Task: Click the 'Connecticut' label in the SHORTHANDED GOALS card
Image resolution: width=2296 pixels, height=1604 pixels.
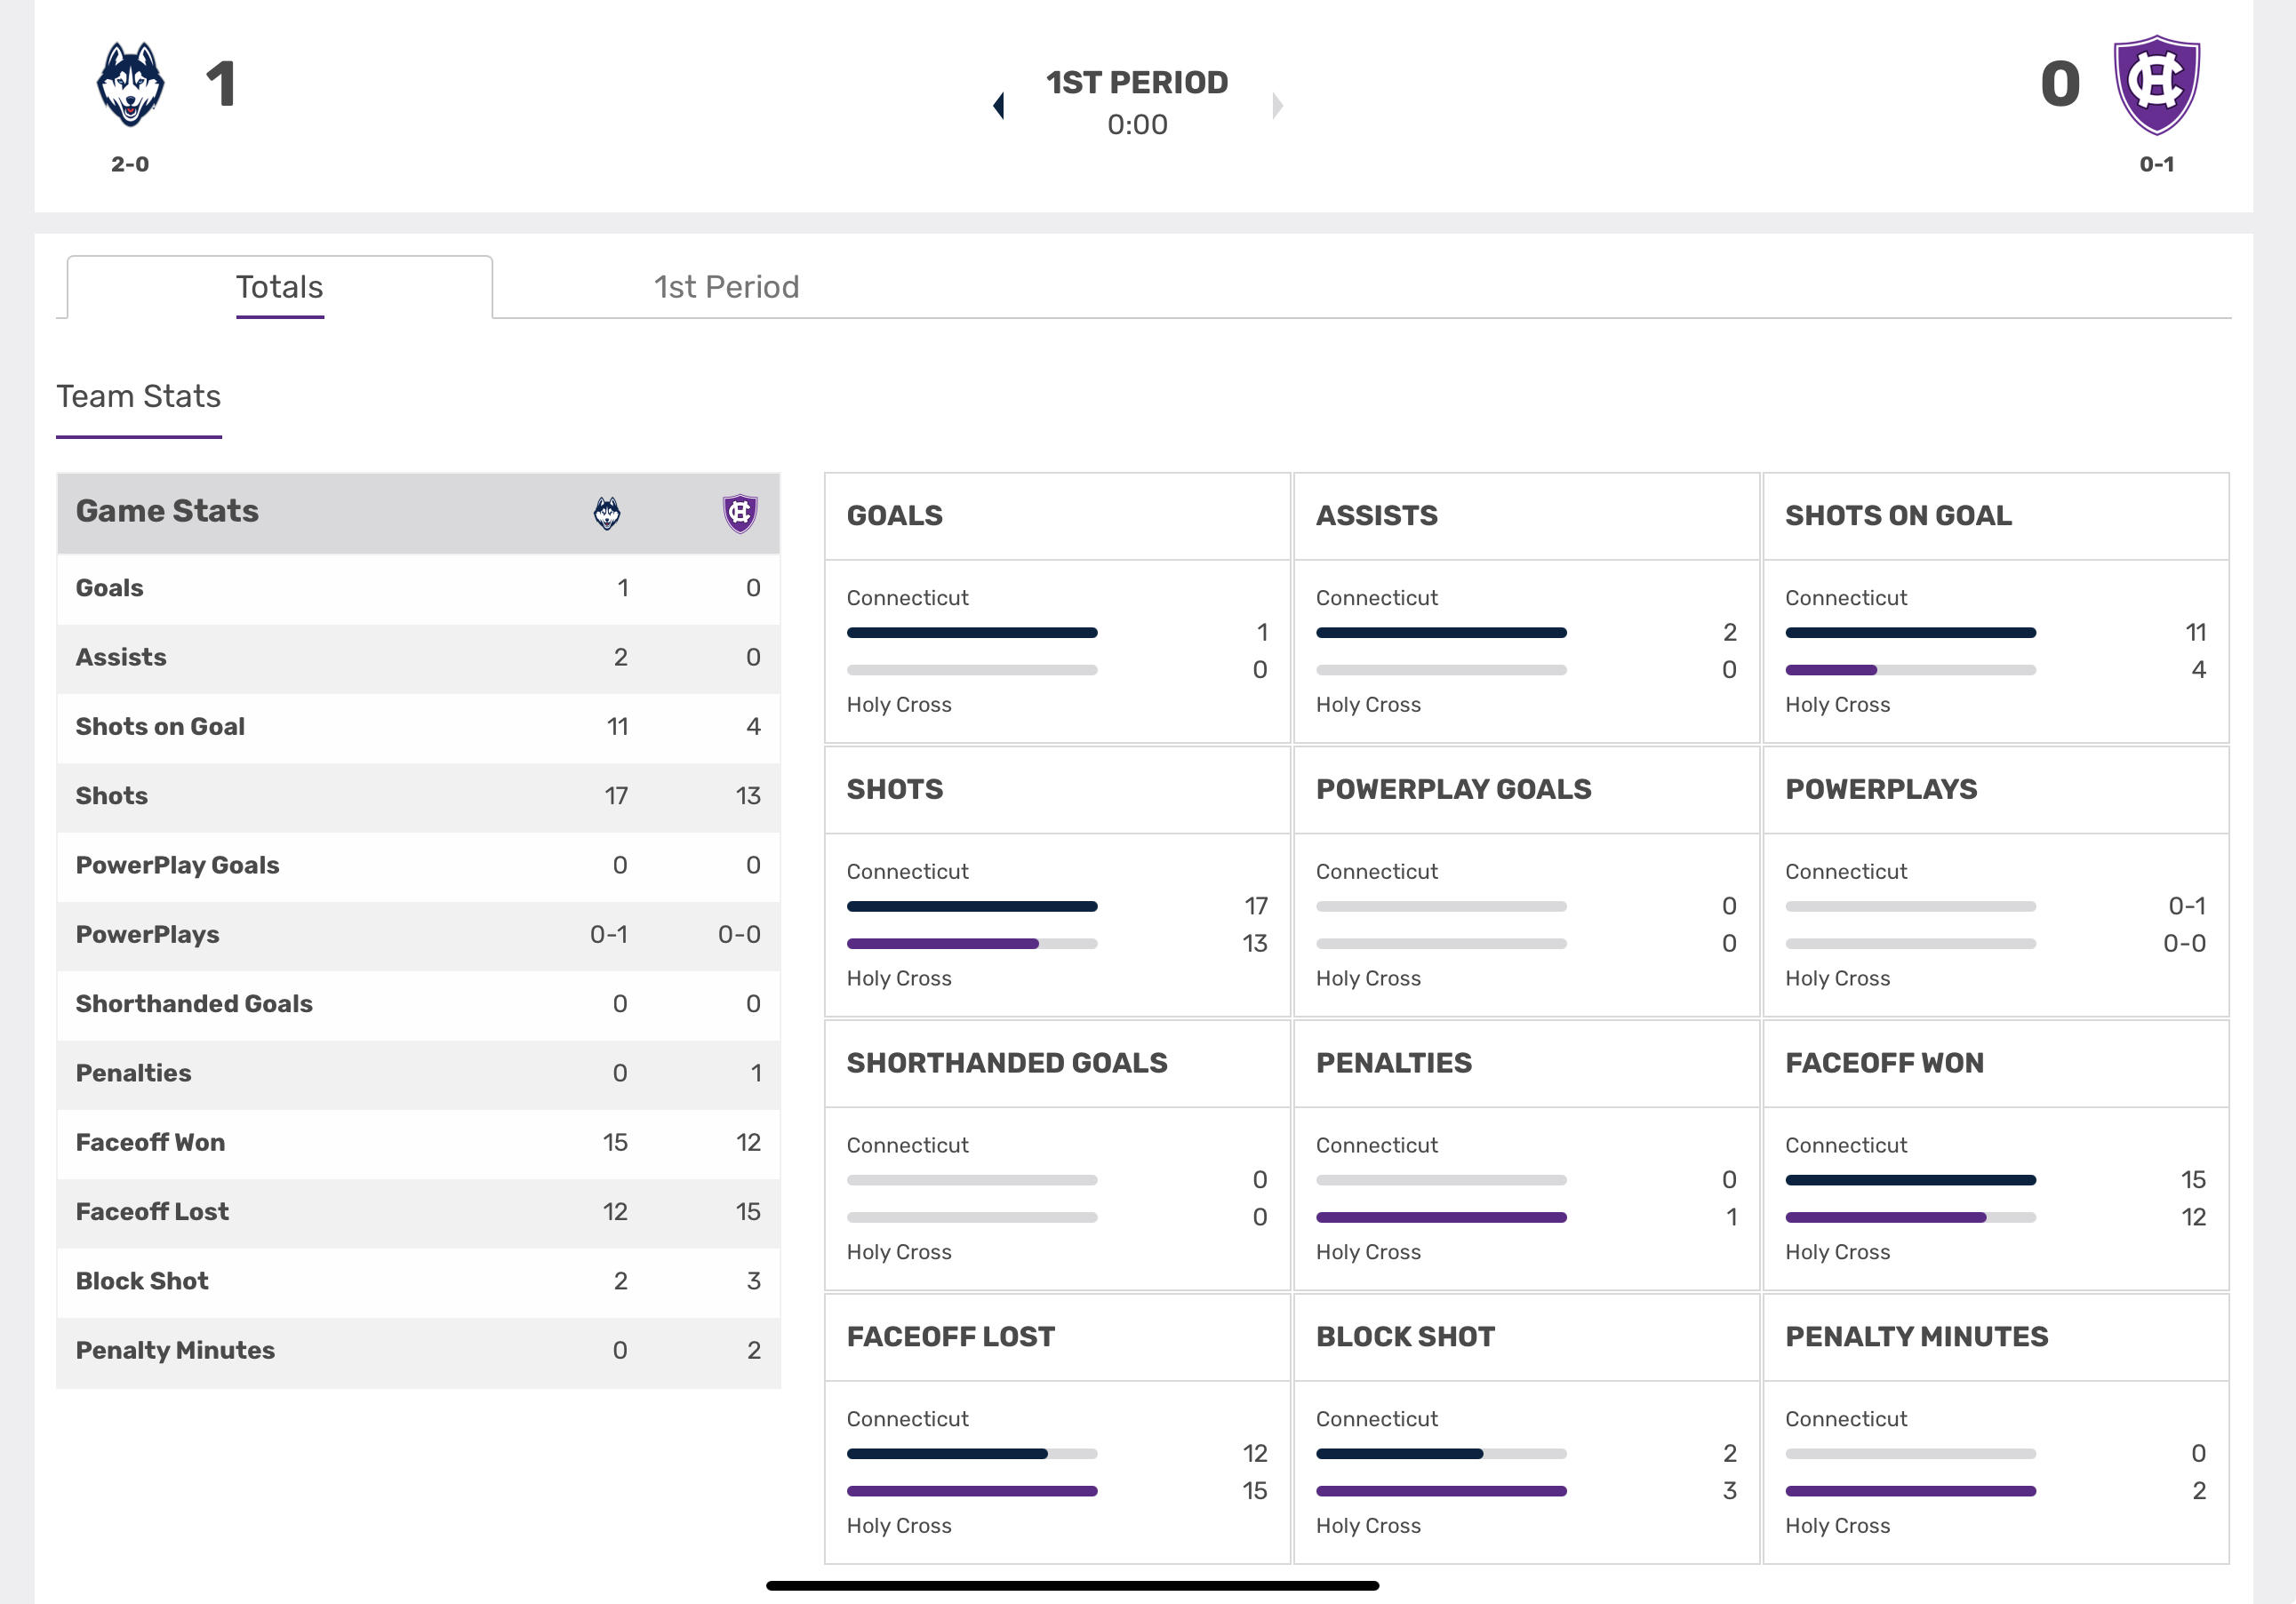Action: (x=908, y=1146)
